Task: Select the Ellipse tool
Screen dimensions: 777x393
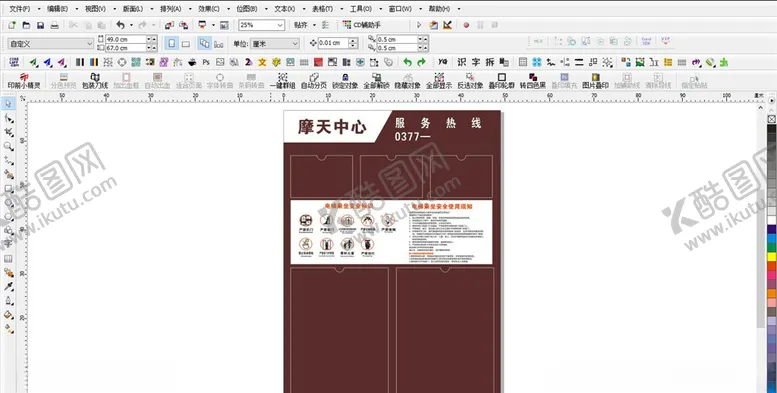Action: (8, 202)
